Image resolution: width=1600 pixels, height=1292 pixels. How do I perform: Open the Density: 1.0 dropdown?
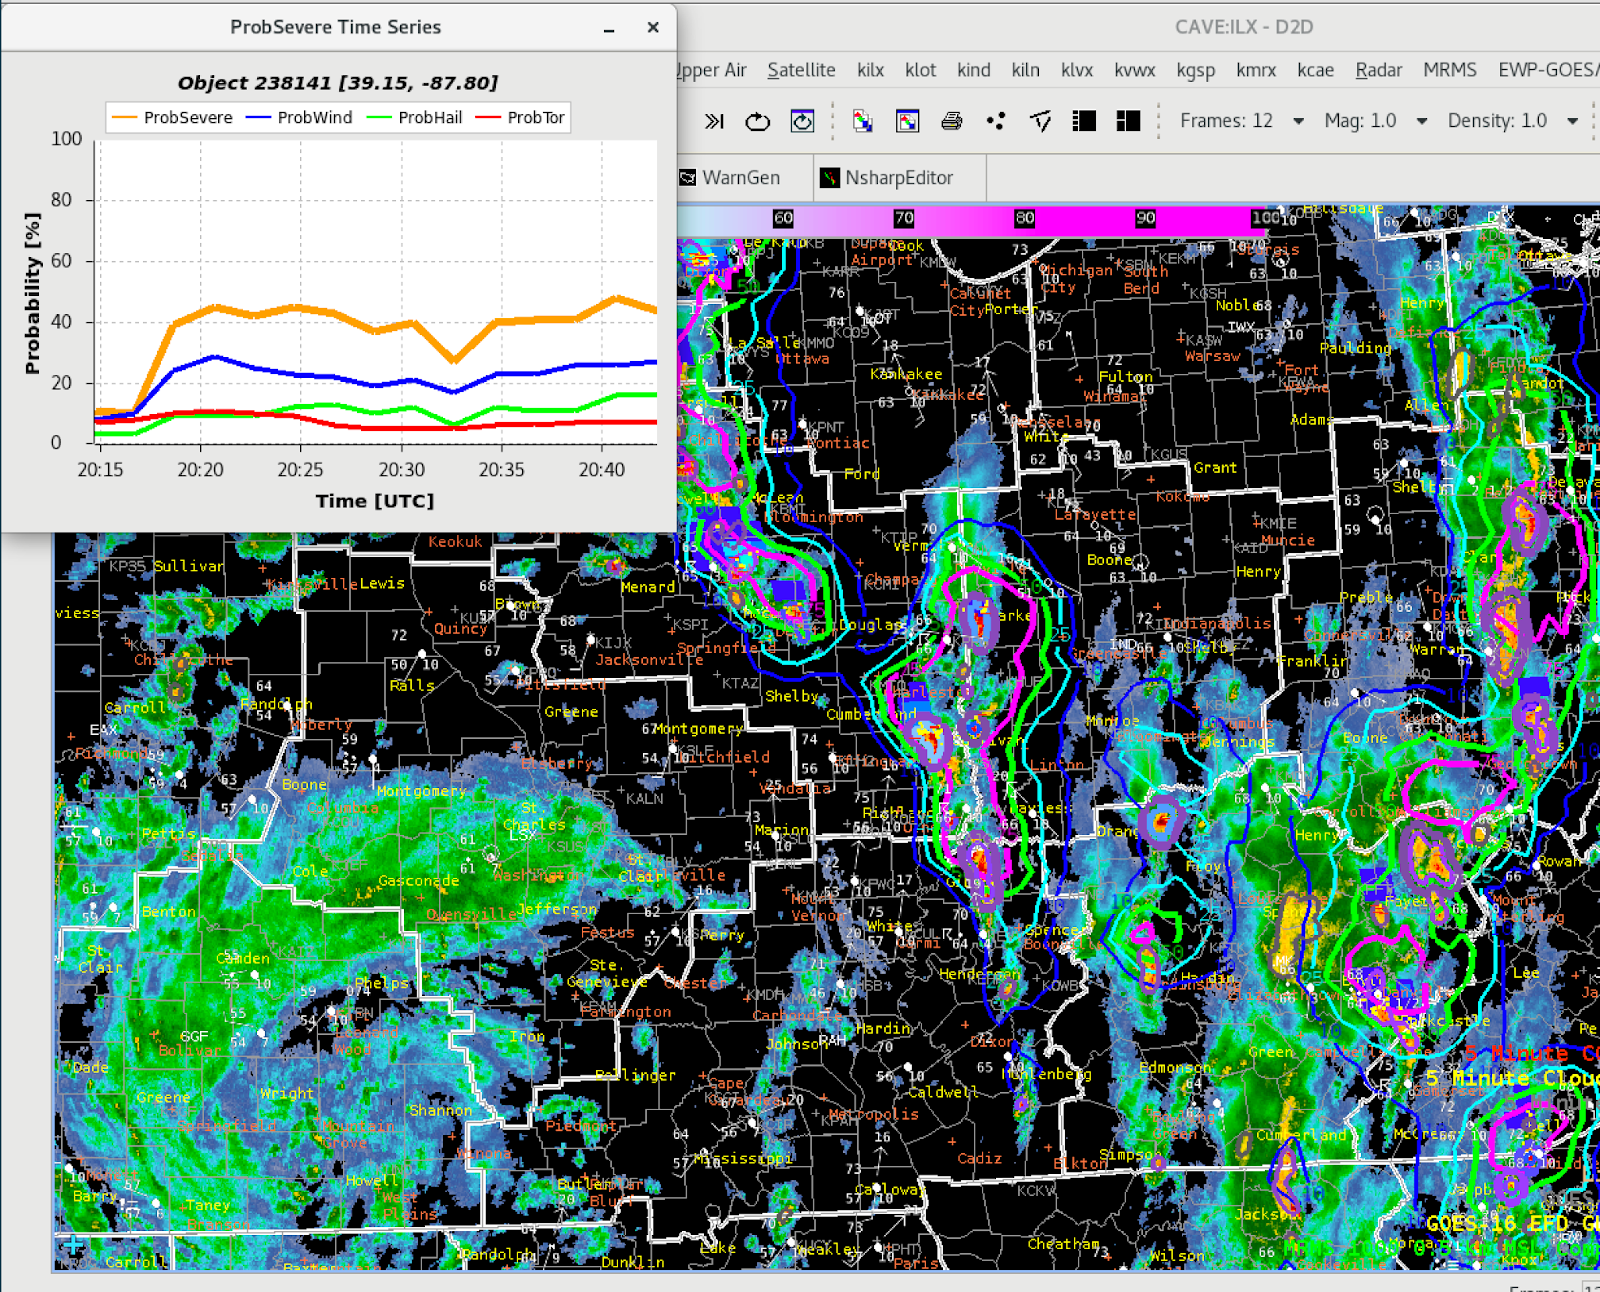(x=1513, y=121)
